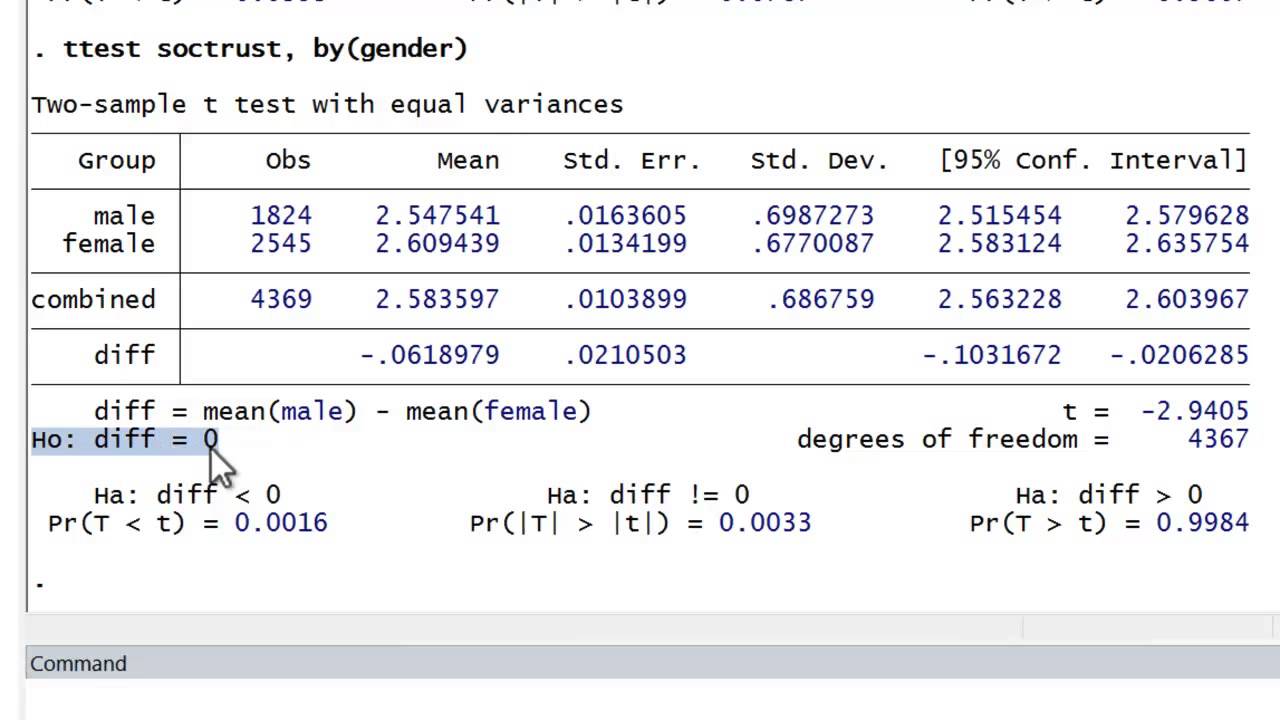Click the combined mean value 2.583597
The height and width of the screenshot is (720, 1280).
tap(437, 300)
